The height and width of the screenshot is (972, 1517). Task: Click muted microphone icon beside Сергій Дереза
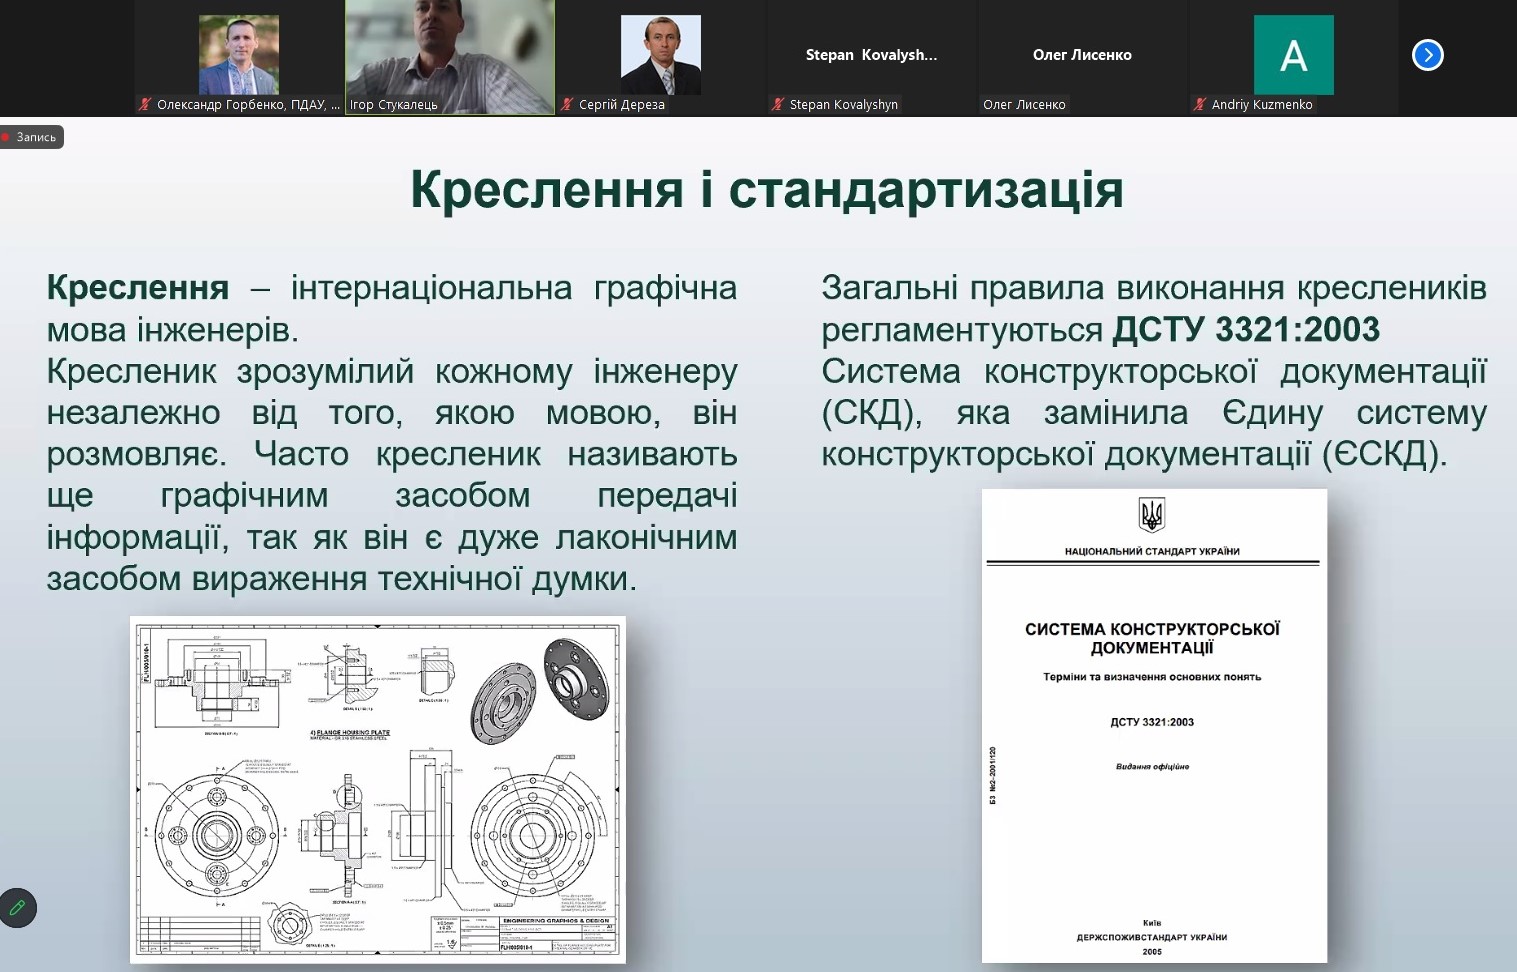(567, 104)
